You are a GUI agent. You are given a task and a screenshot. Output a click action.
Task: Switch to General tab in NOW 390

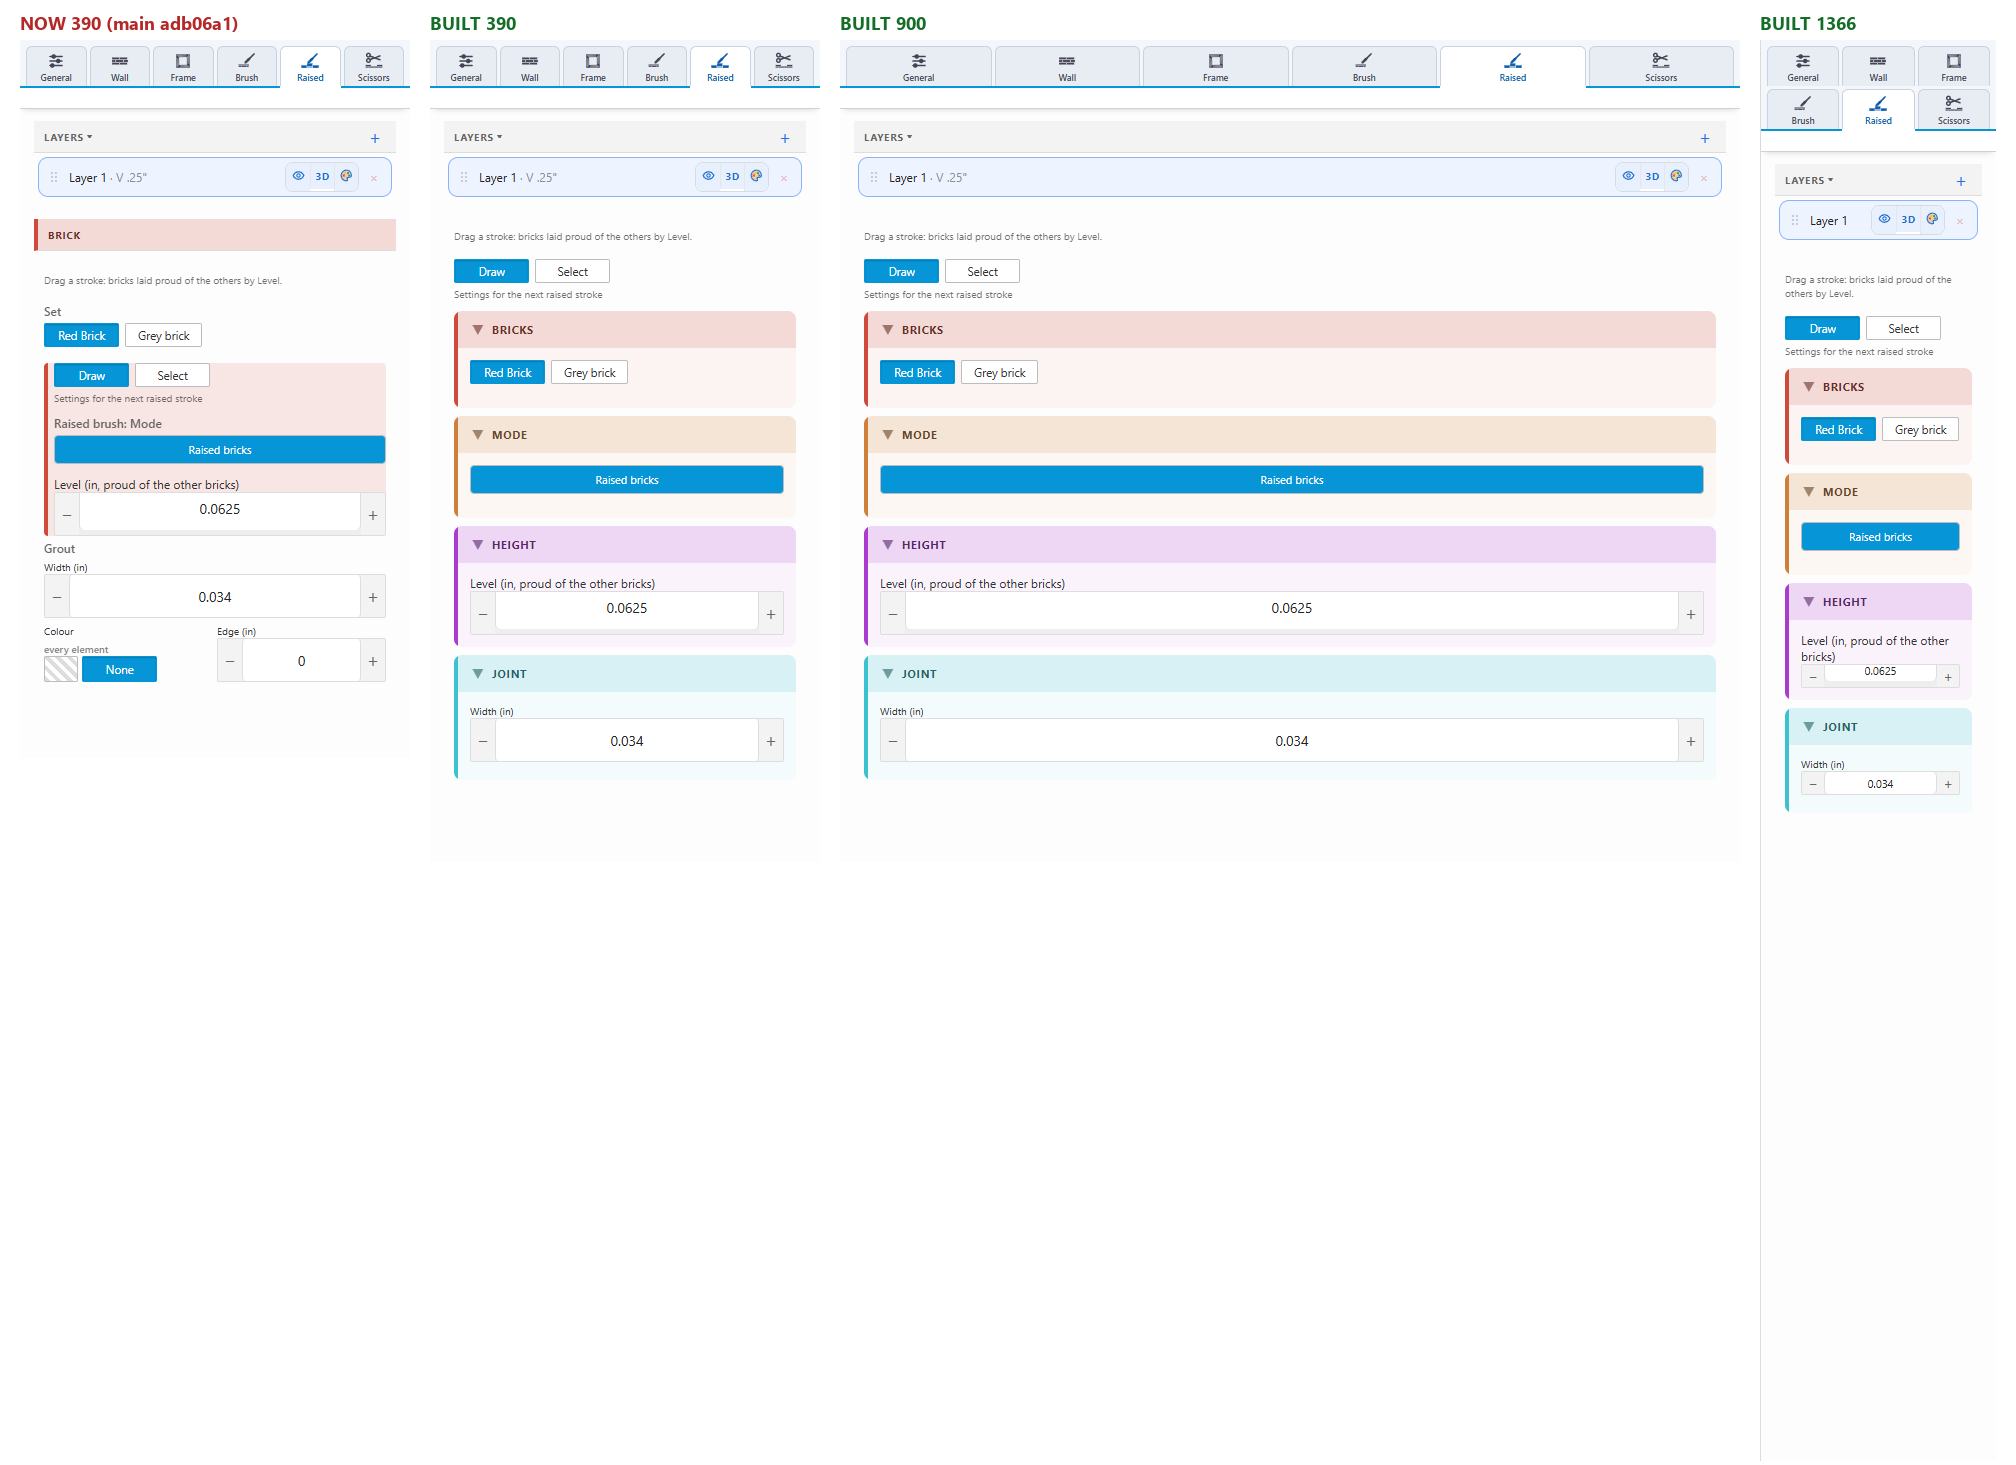point(56,66)
